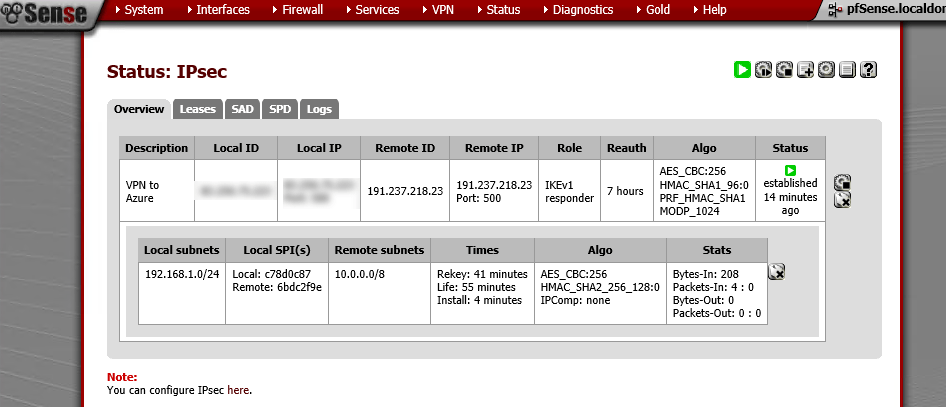Open the log entries lined-page icon

coord(848,70)
